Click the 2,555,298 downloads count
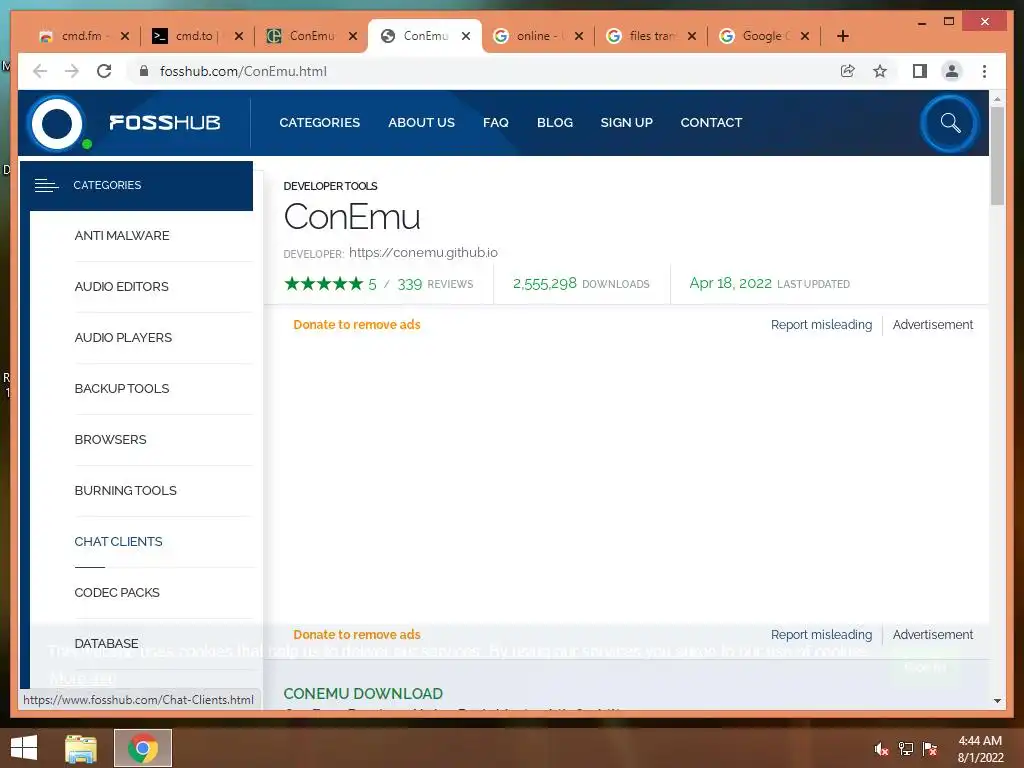This screenshot has width=1024, height=768. pyautogui.click(x=545, y=283)
